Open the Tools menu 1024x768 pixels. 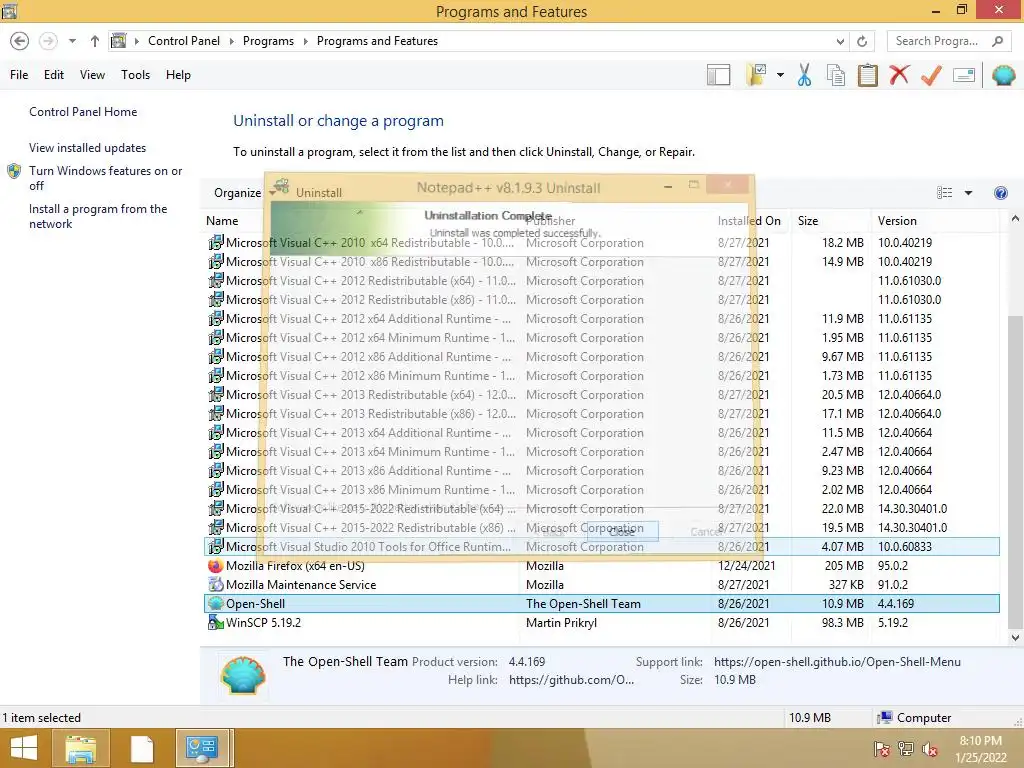point(135,75)
